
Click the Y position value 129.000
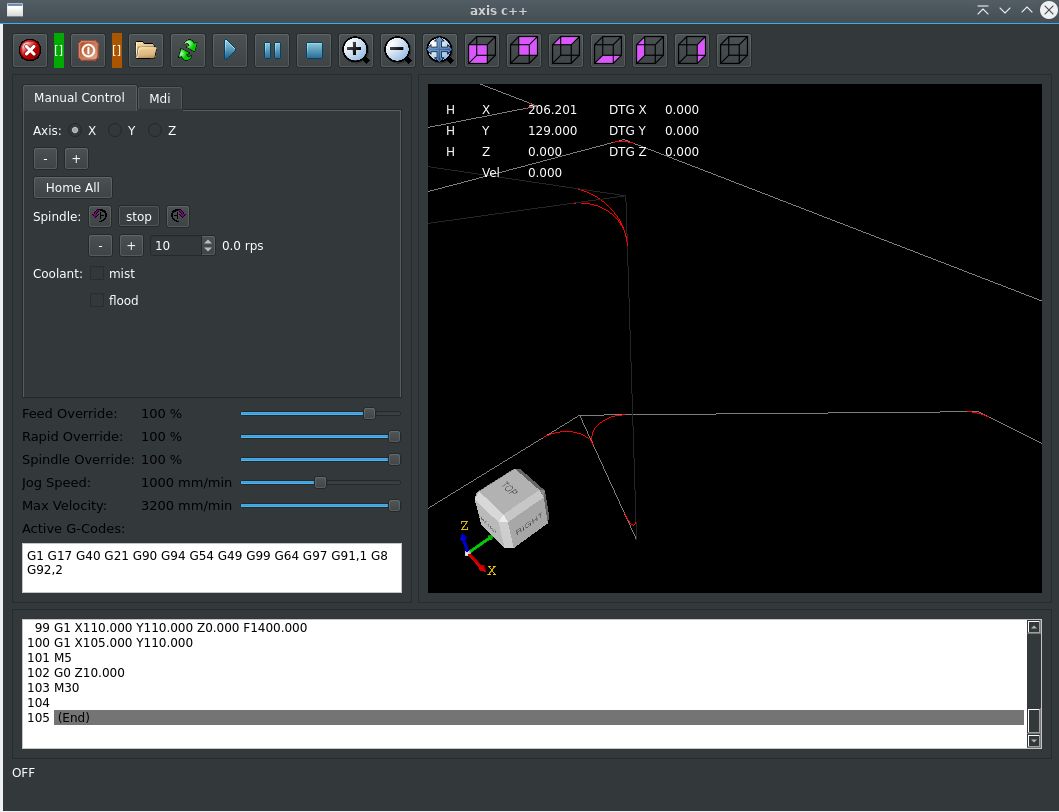552,130
